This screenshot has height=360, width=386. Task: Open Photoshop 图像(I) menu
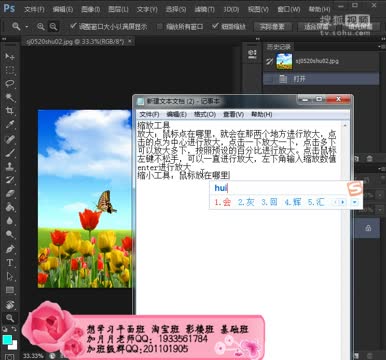[x=91, y=9]
